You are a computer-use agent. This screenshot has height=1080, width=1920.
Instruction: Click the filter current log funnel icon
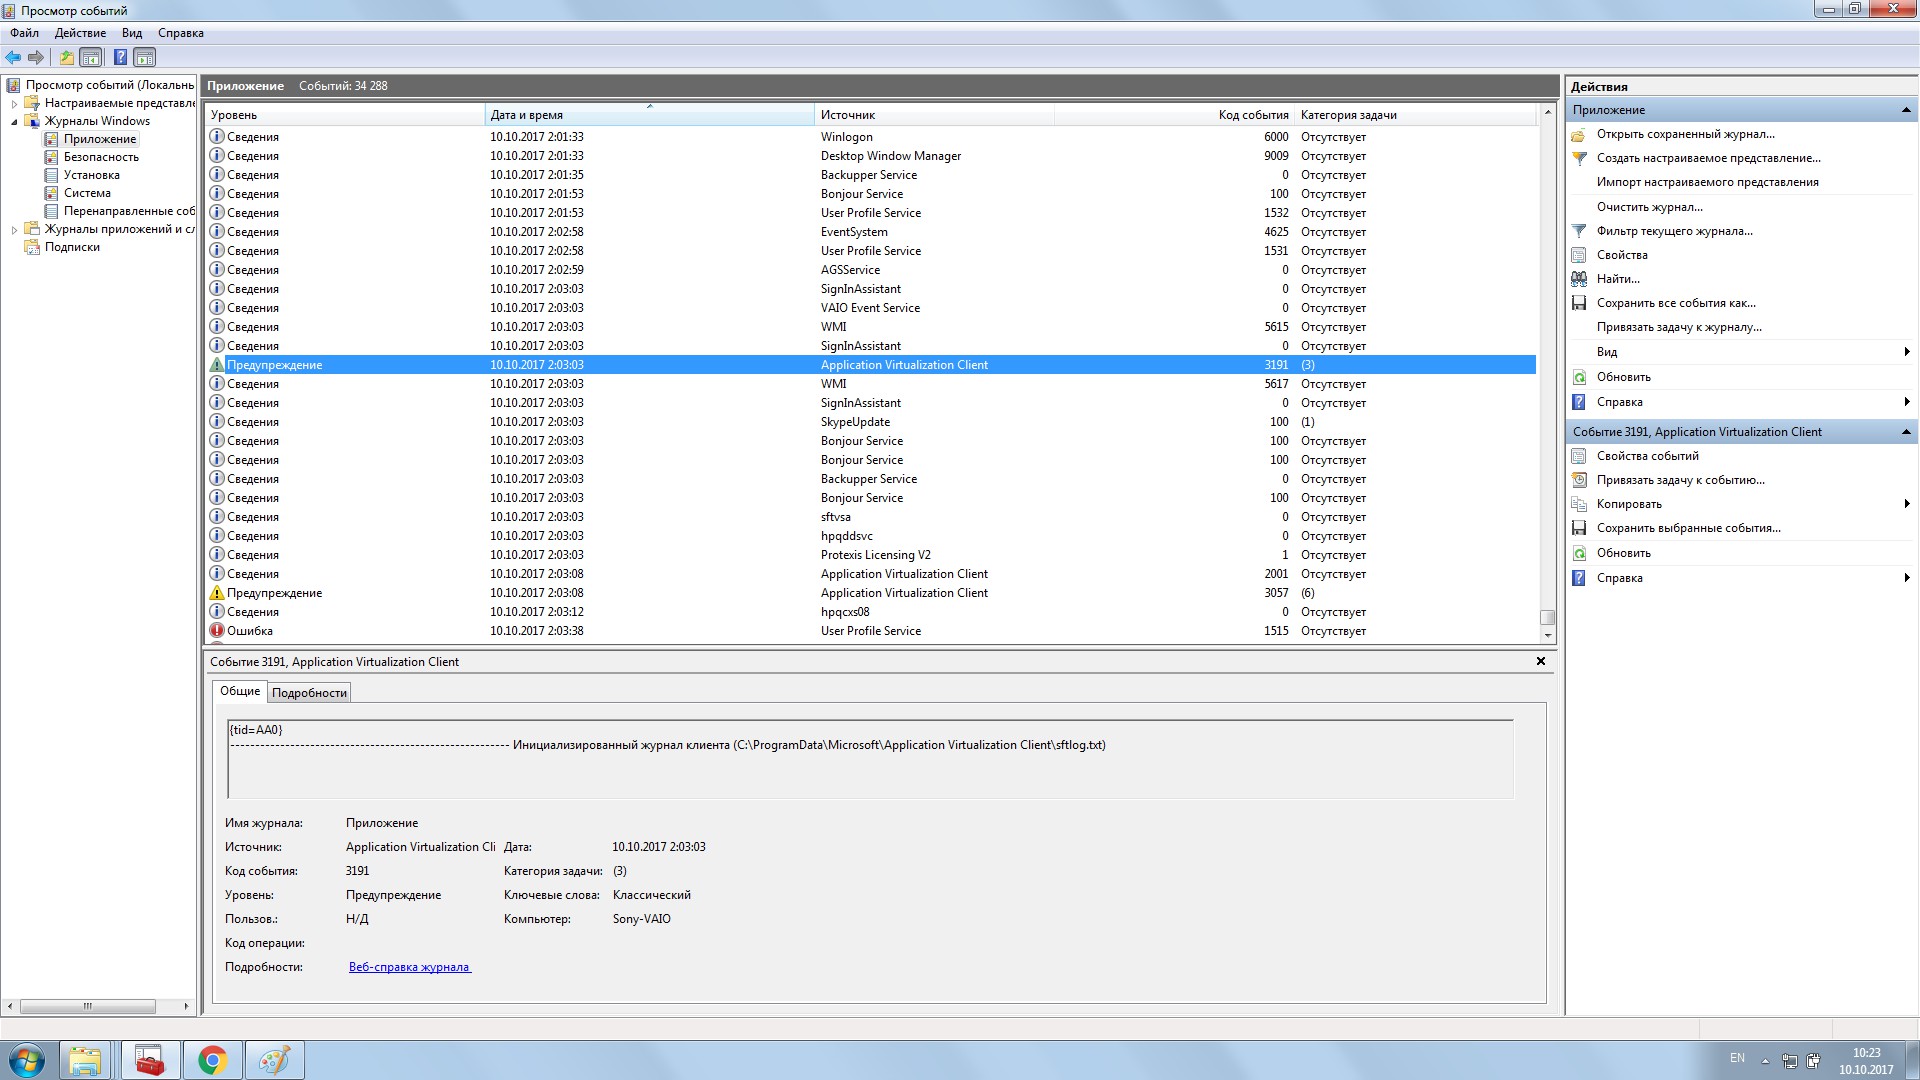click(x=1579, y=231)
